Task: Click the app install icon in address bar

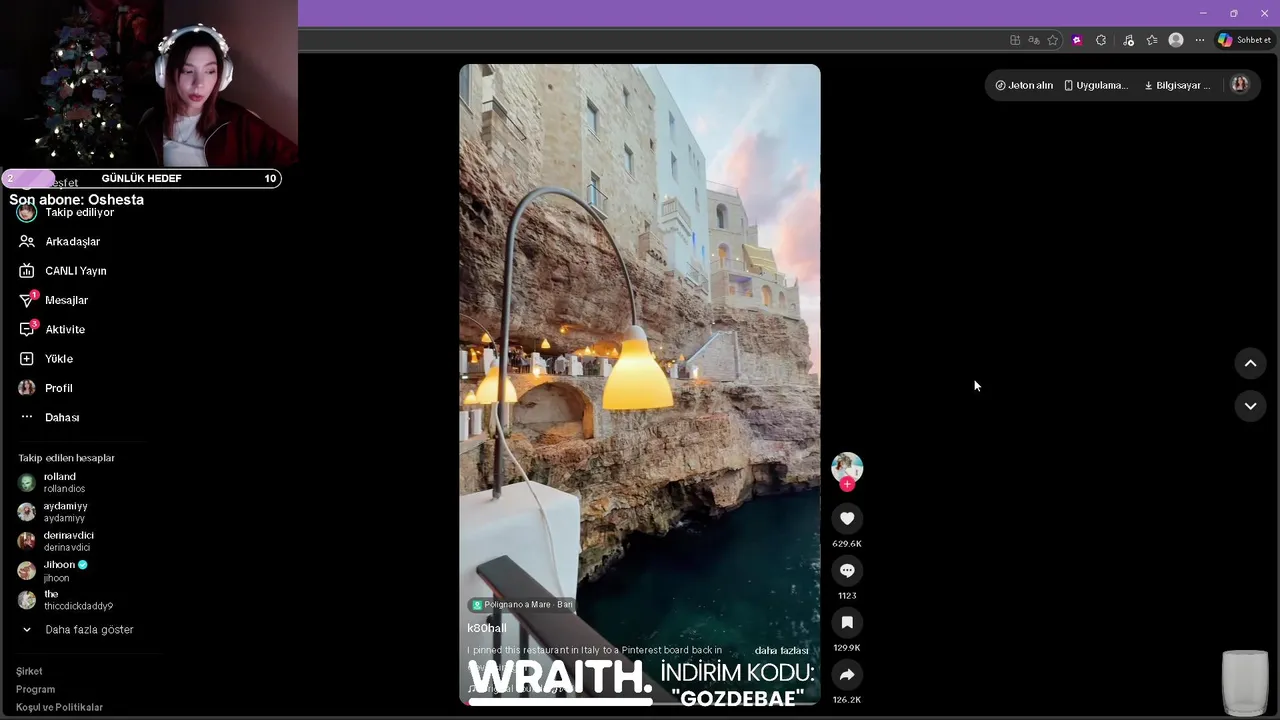Action: (x=1015, y=40)
